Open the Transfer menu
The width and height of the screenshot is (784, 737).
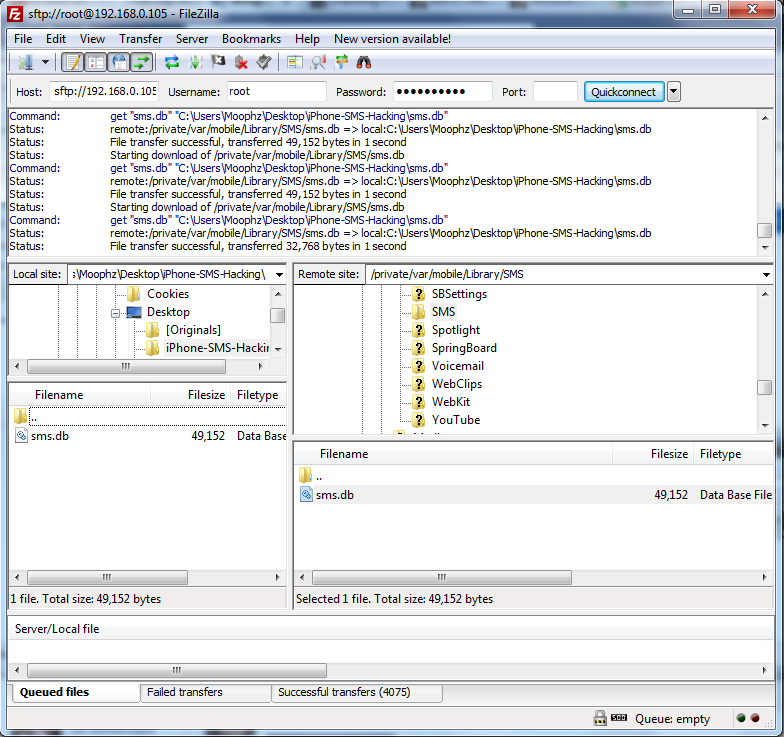pos(140,39)
